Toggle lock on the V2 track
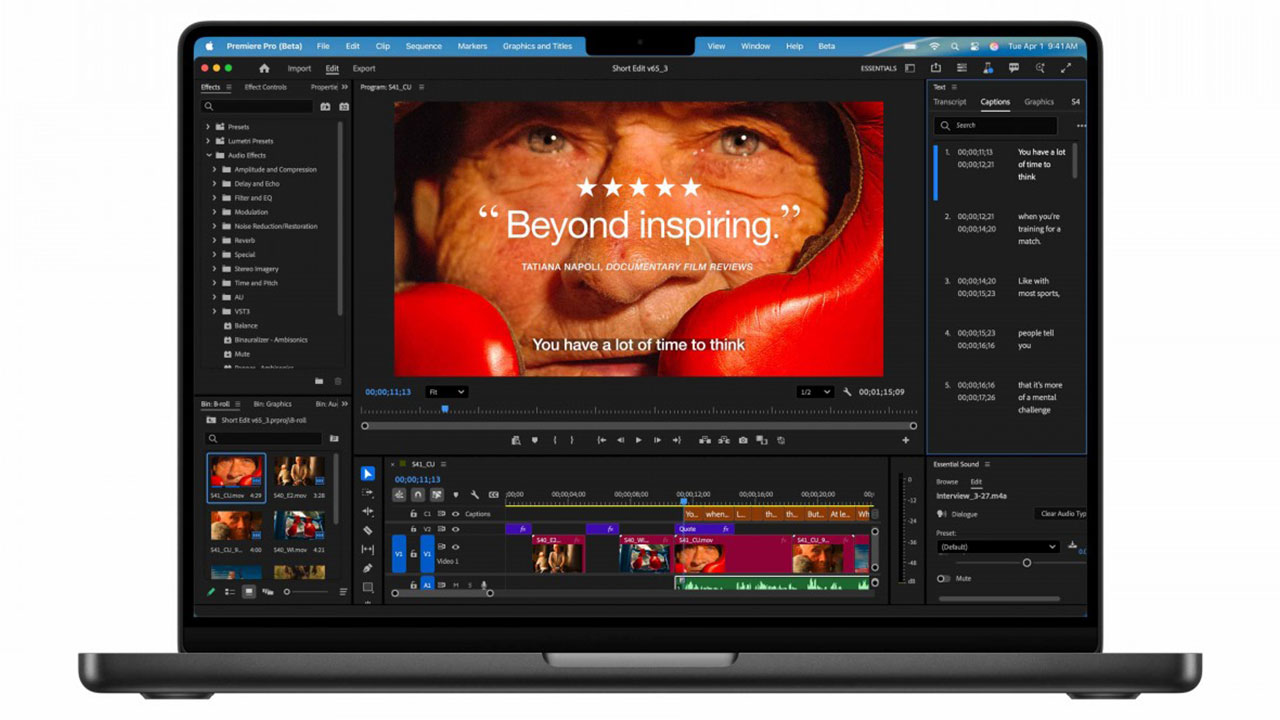The width and height of the screenshot is (1280, 720). coord(413,529)
